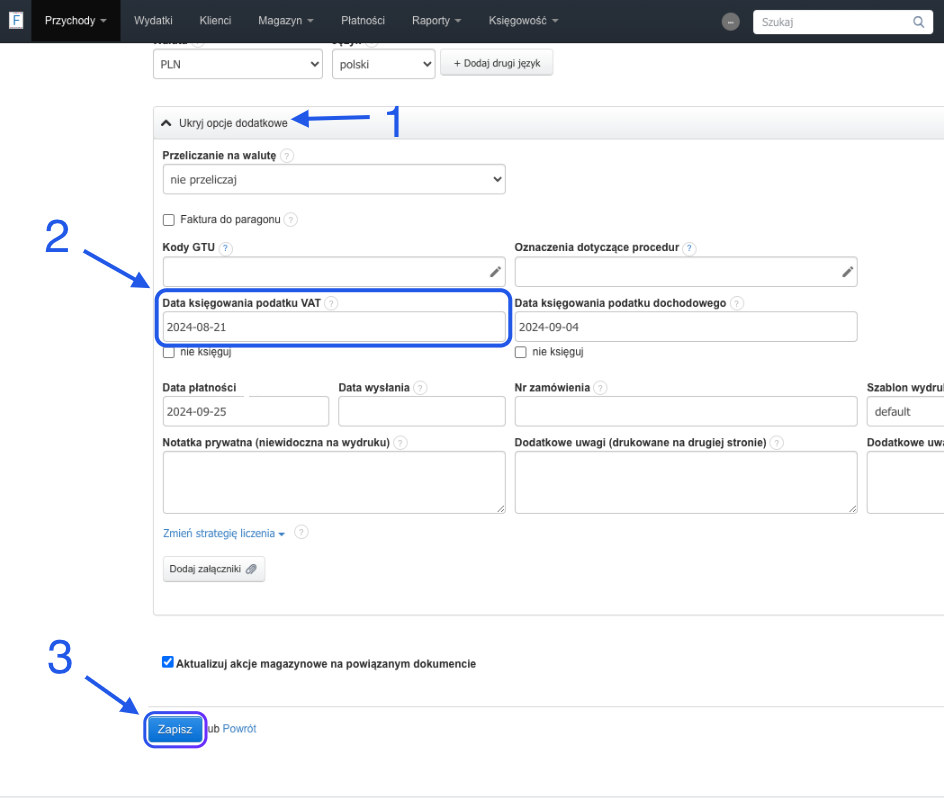This screenshot has height=798, width=944.
Task: Click help icon beside Nr zamówienia
Action: click(x=600, y=388)
